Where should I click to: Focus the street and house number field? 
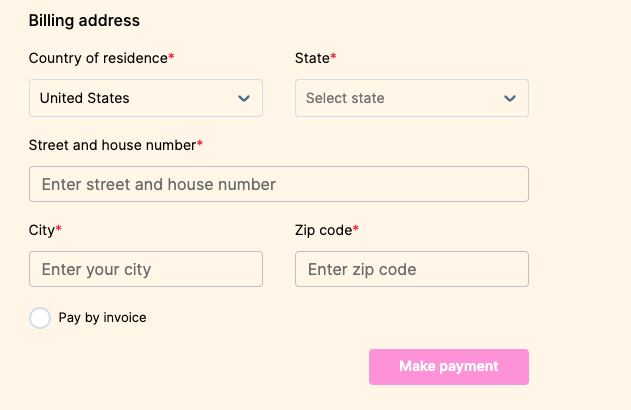279,184
